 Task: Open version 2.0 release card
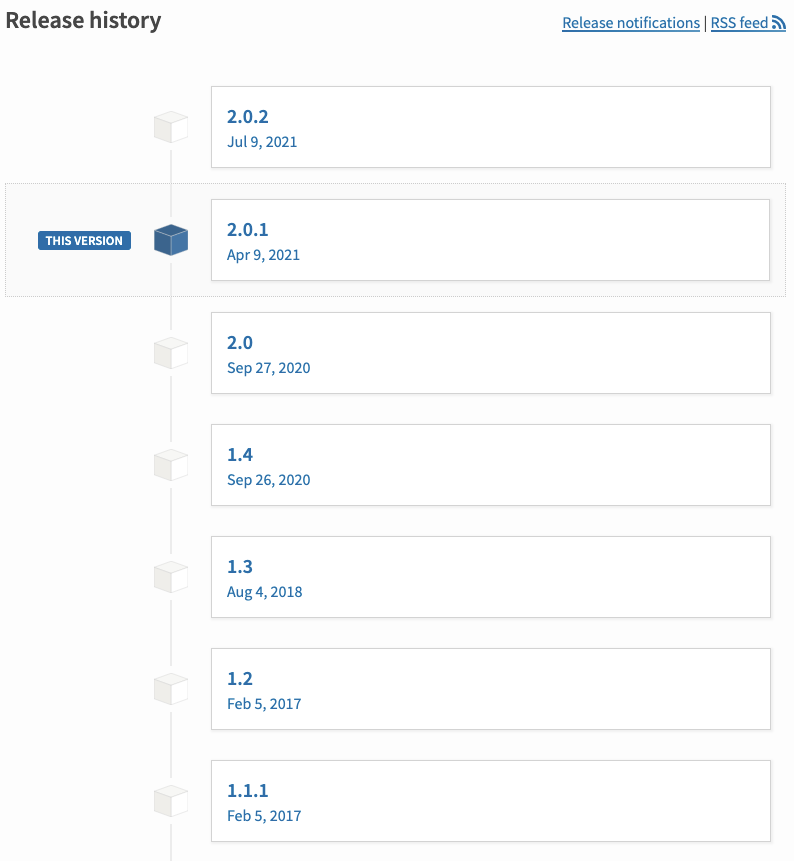pos(490,352)
